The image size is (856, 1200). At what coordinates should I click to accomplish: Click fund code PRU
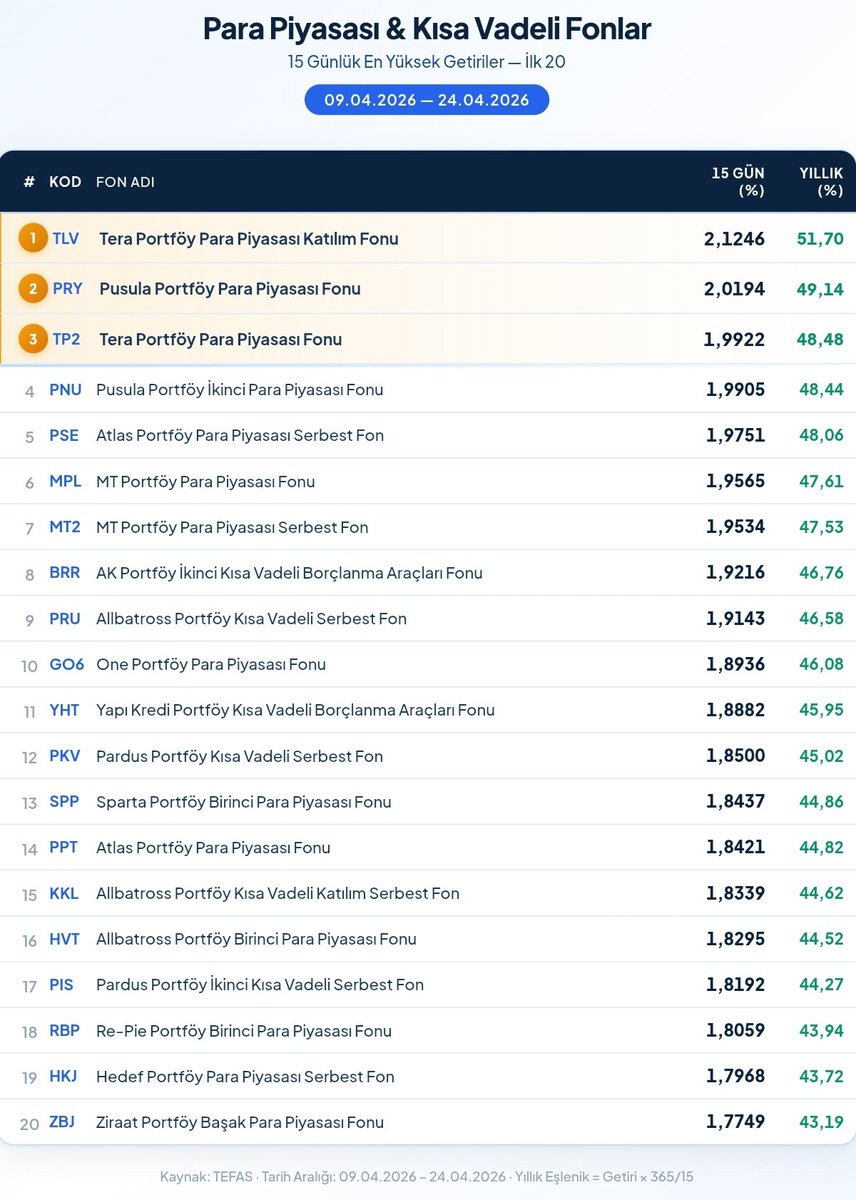click(65, 619)
